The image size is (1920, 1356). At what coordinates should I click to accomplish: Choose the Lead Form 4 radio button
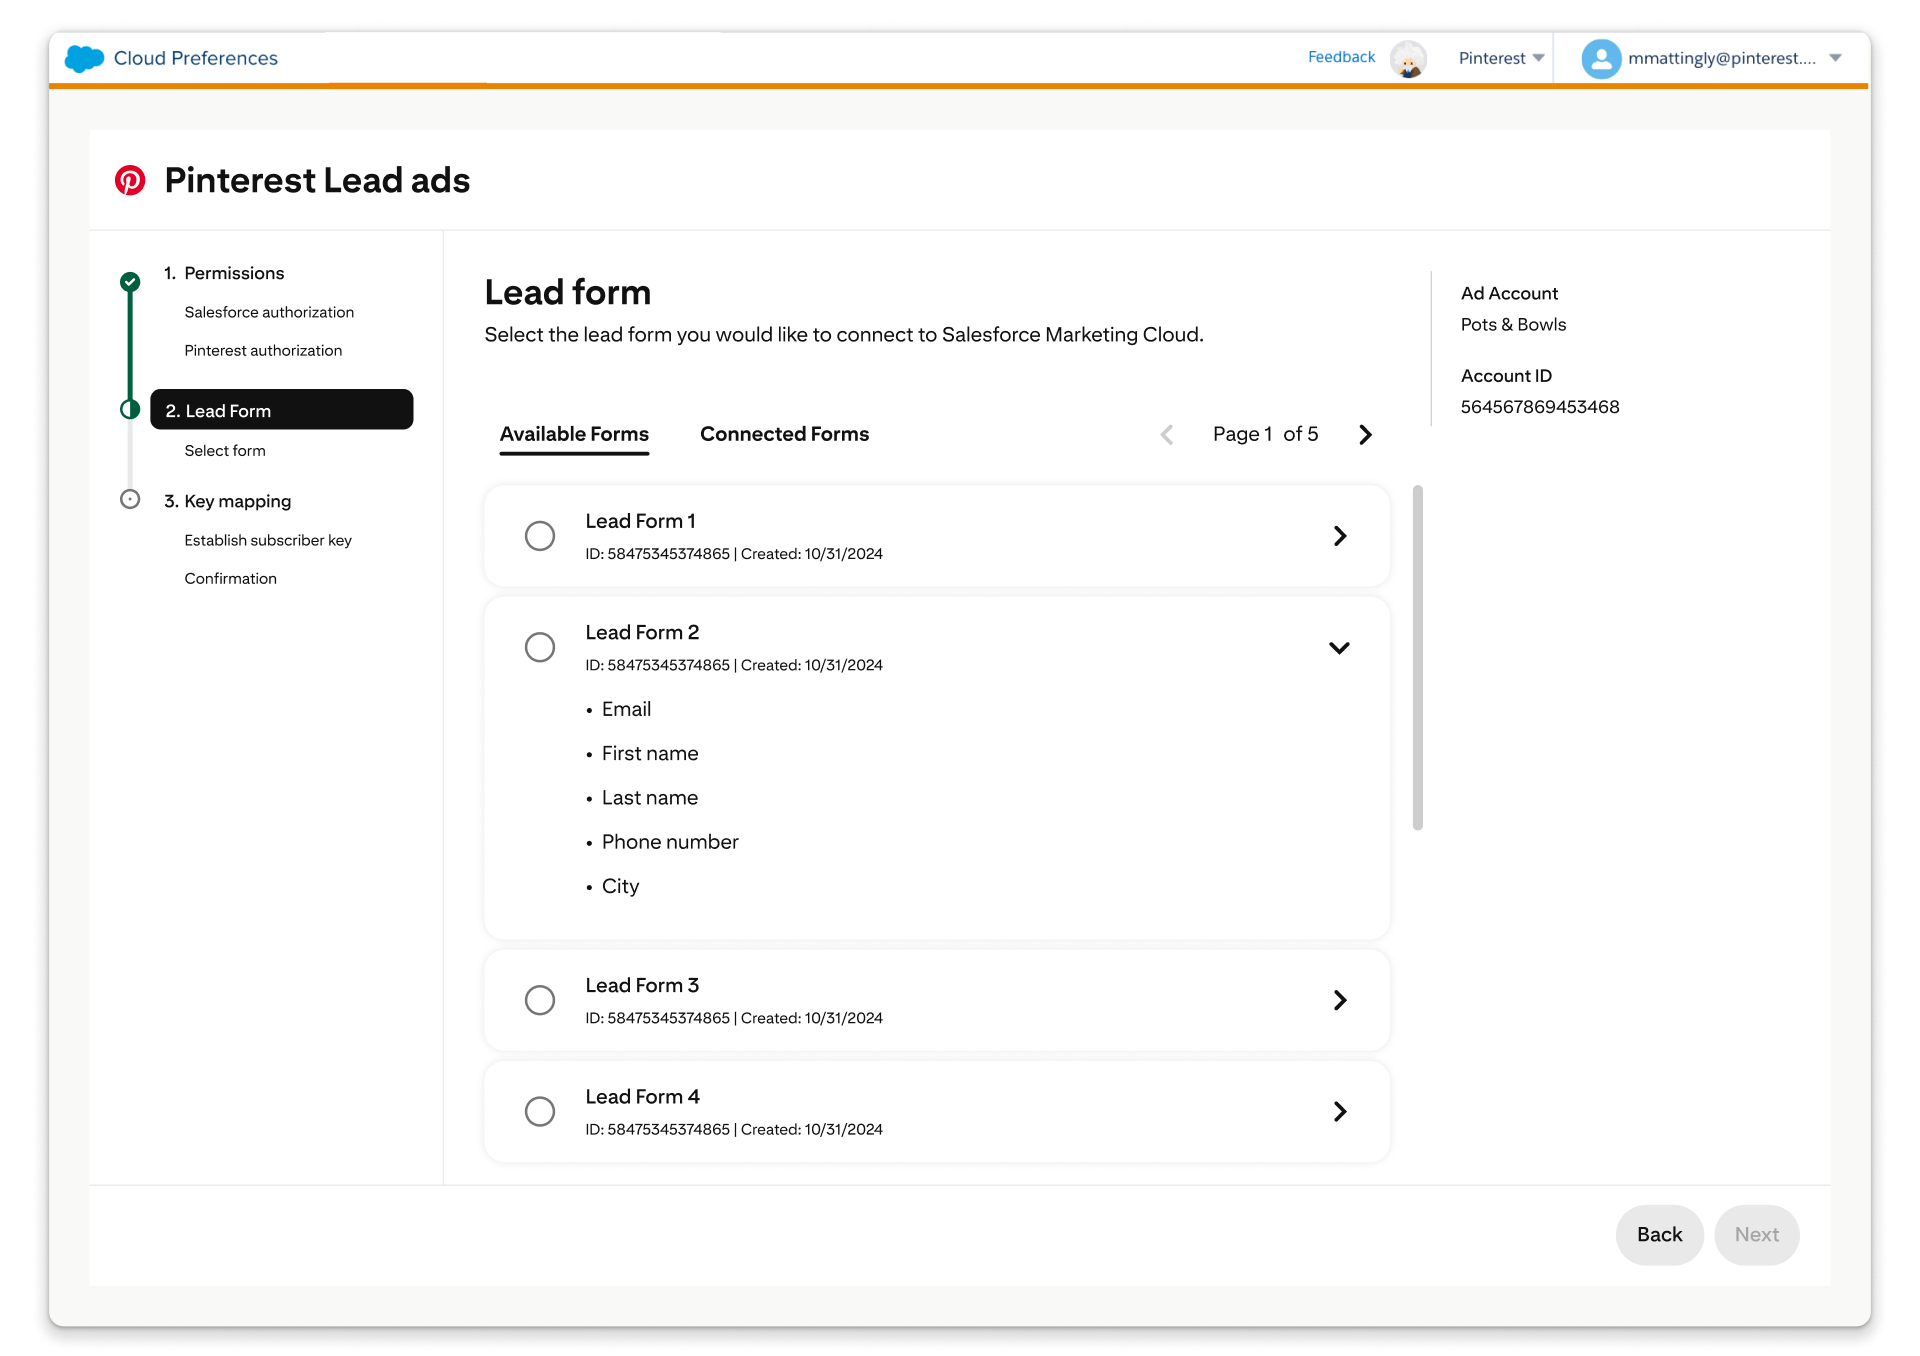tap(540, 1111)
